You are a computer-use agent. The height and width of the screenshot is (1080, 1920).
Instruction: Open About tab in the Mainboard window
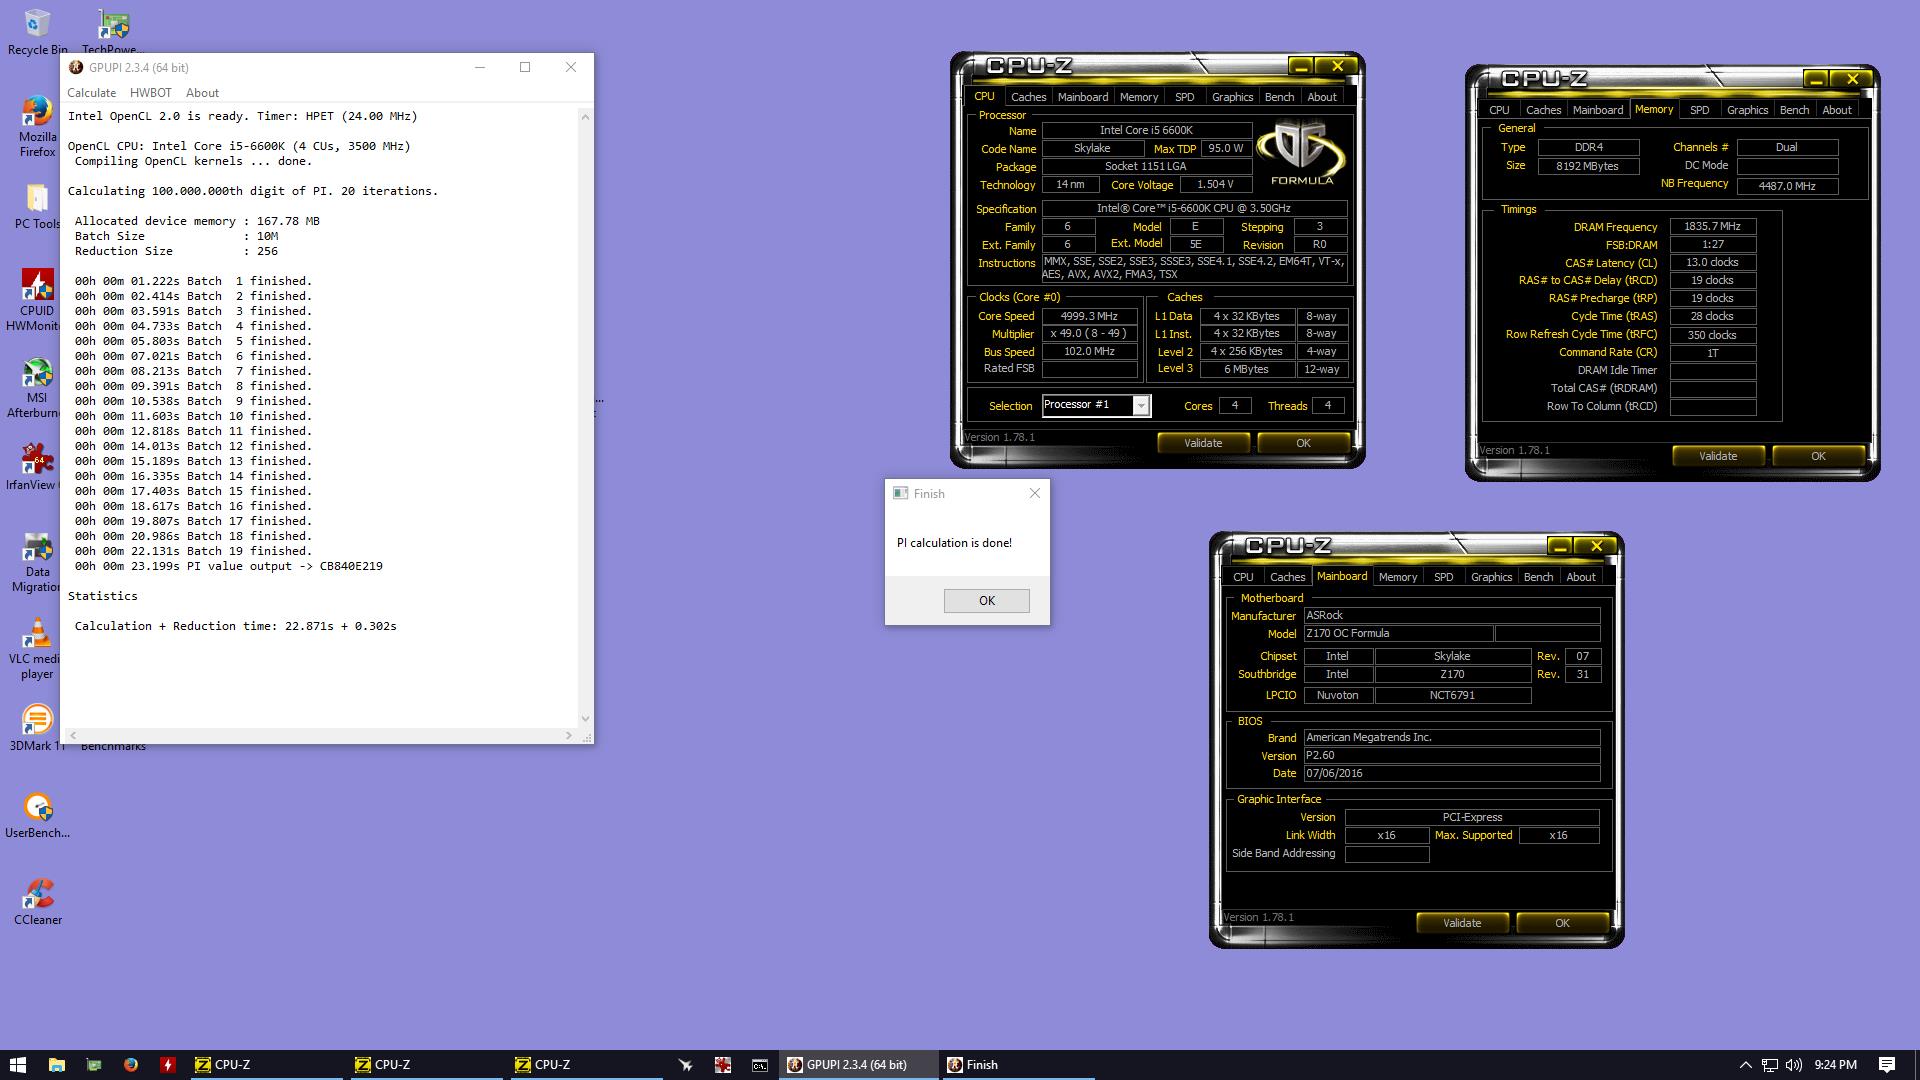[x=1580, y=577]
